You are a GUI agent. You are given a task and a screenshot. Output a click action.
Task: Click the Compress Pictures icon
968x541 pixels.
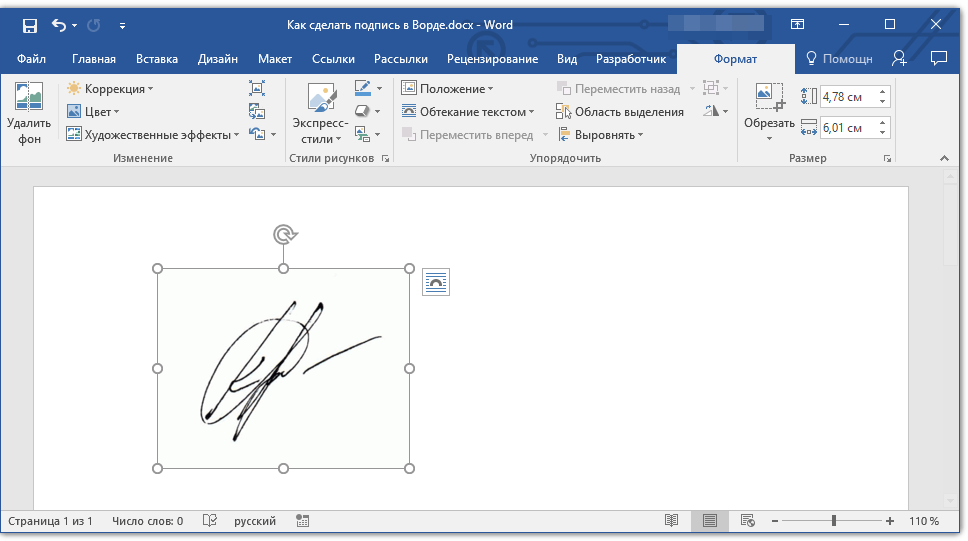click(257, 88)
